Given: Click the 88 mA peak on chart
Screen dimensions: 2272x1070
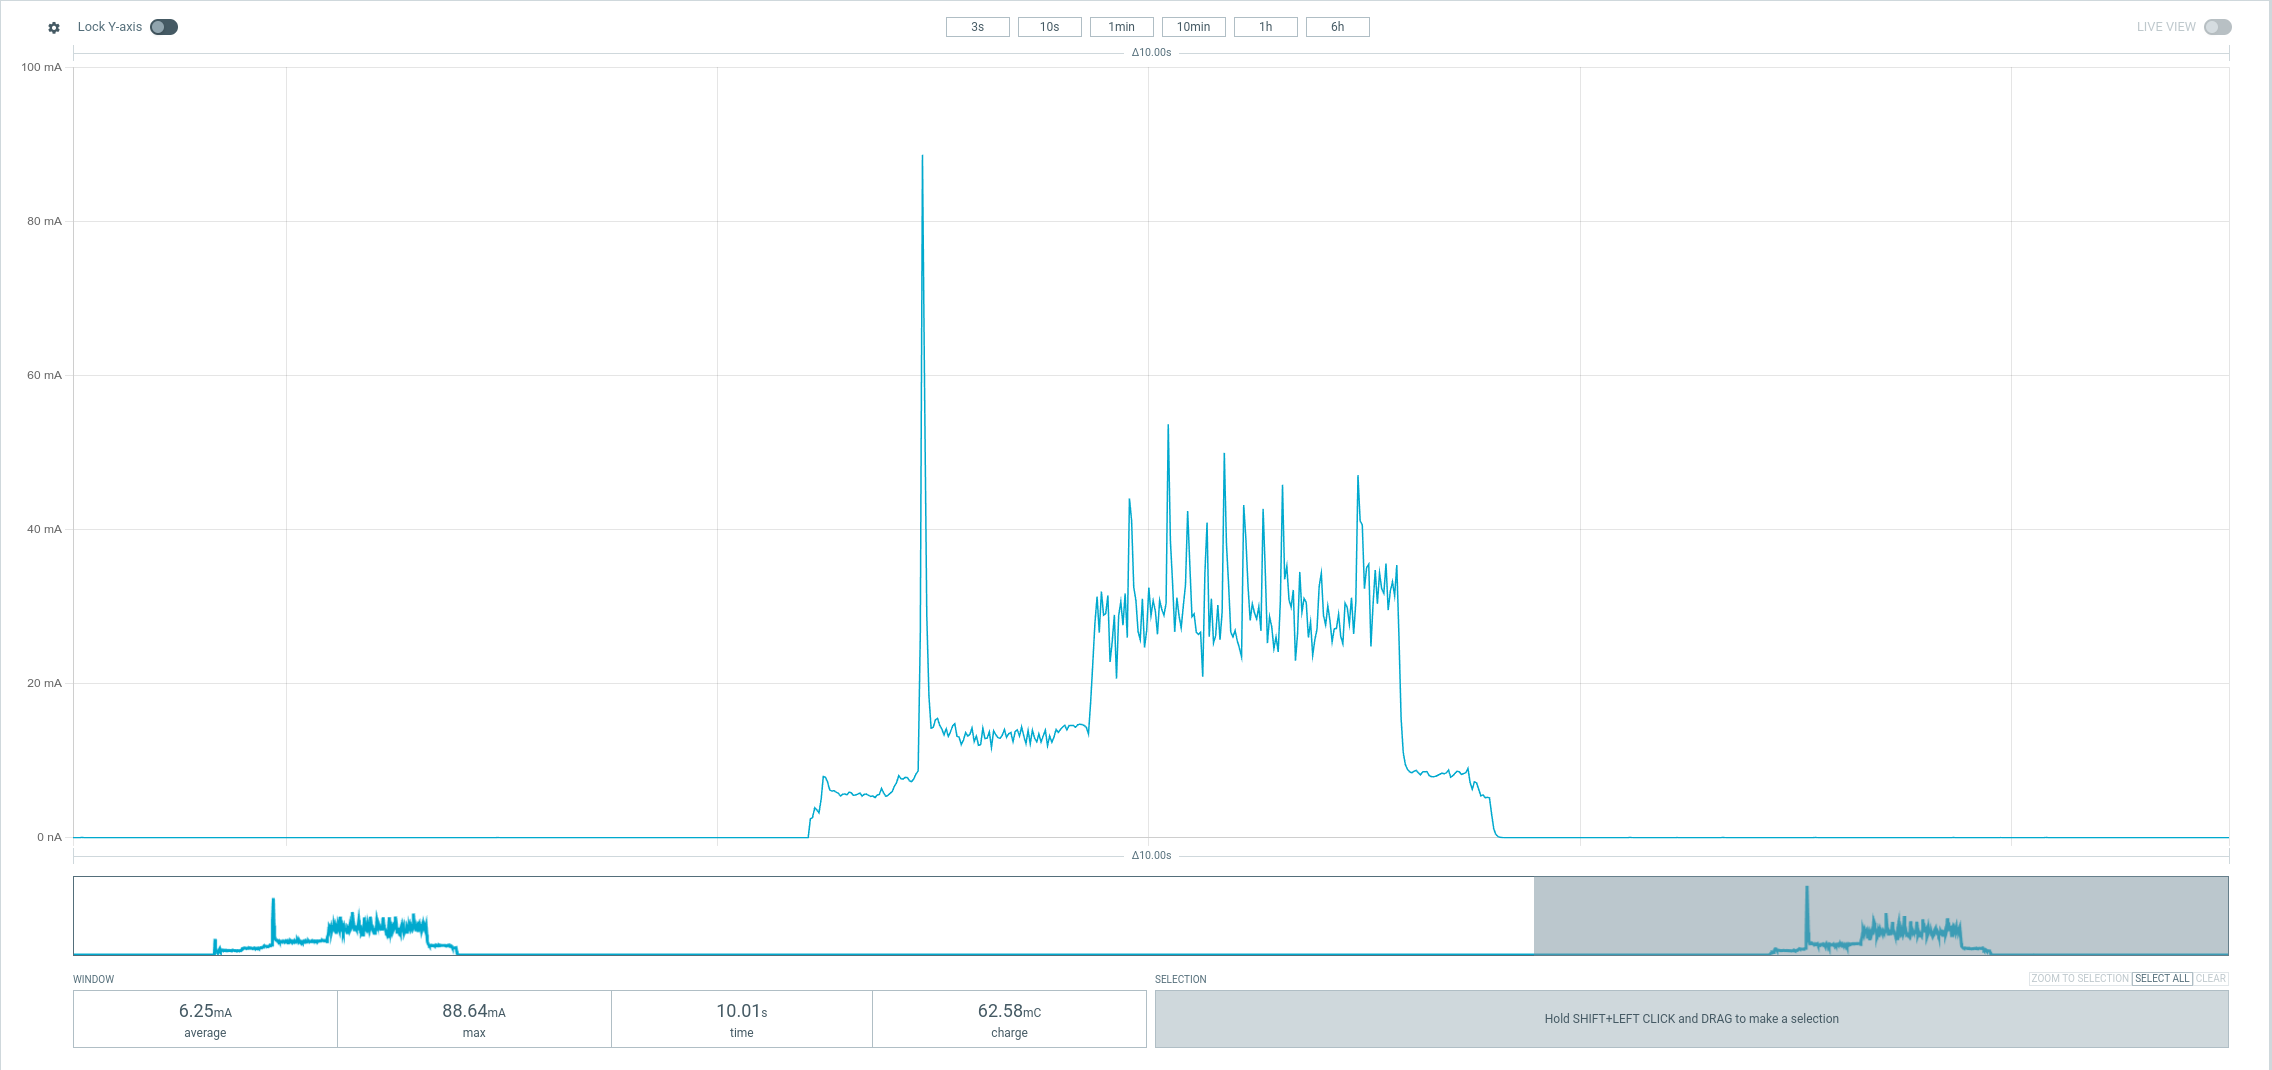Looking at the screenshot, I should (922, 158).
